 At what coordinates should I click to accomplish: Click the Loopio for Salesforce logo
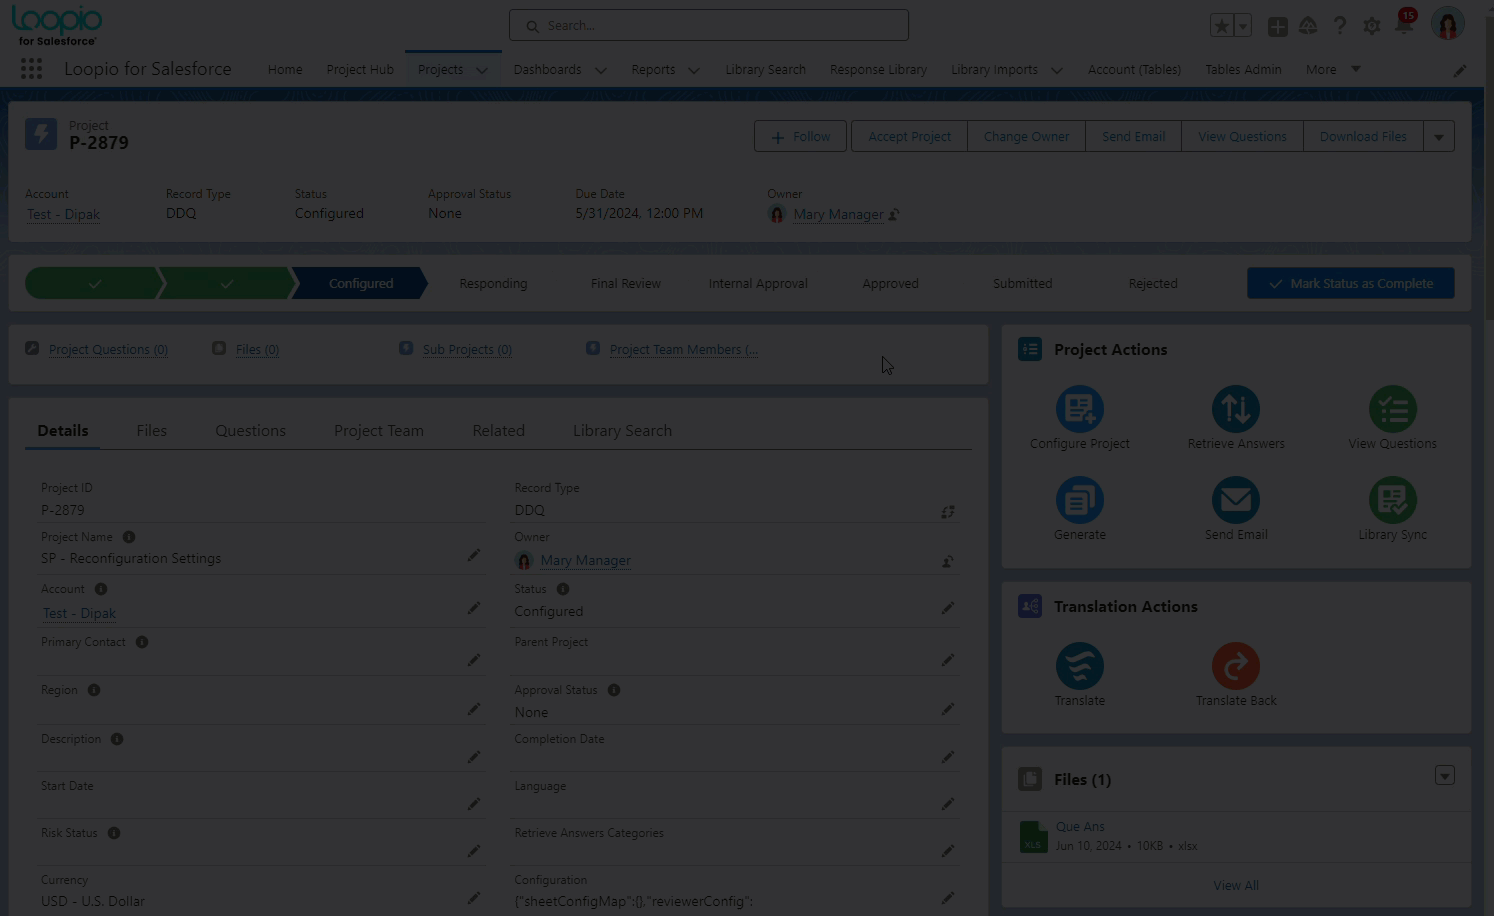(56, 25)
